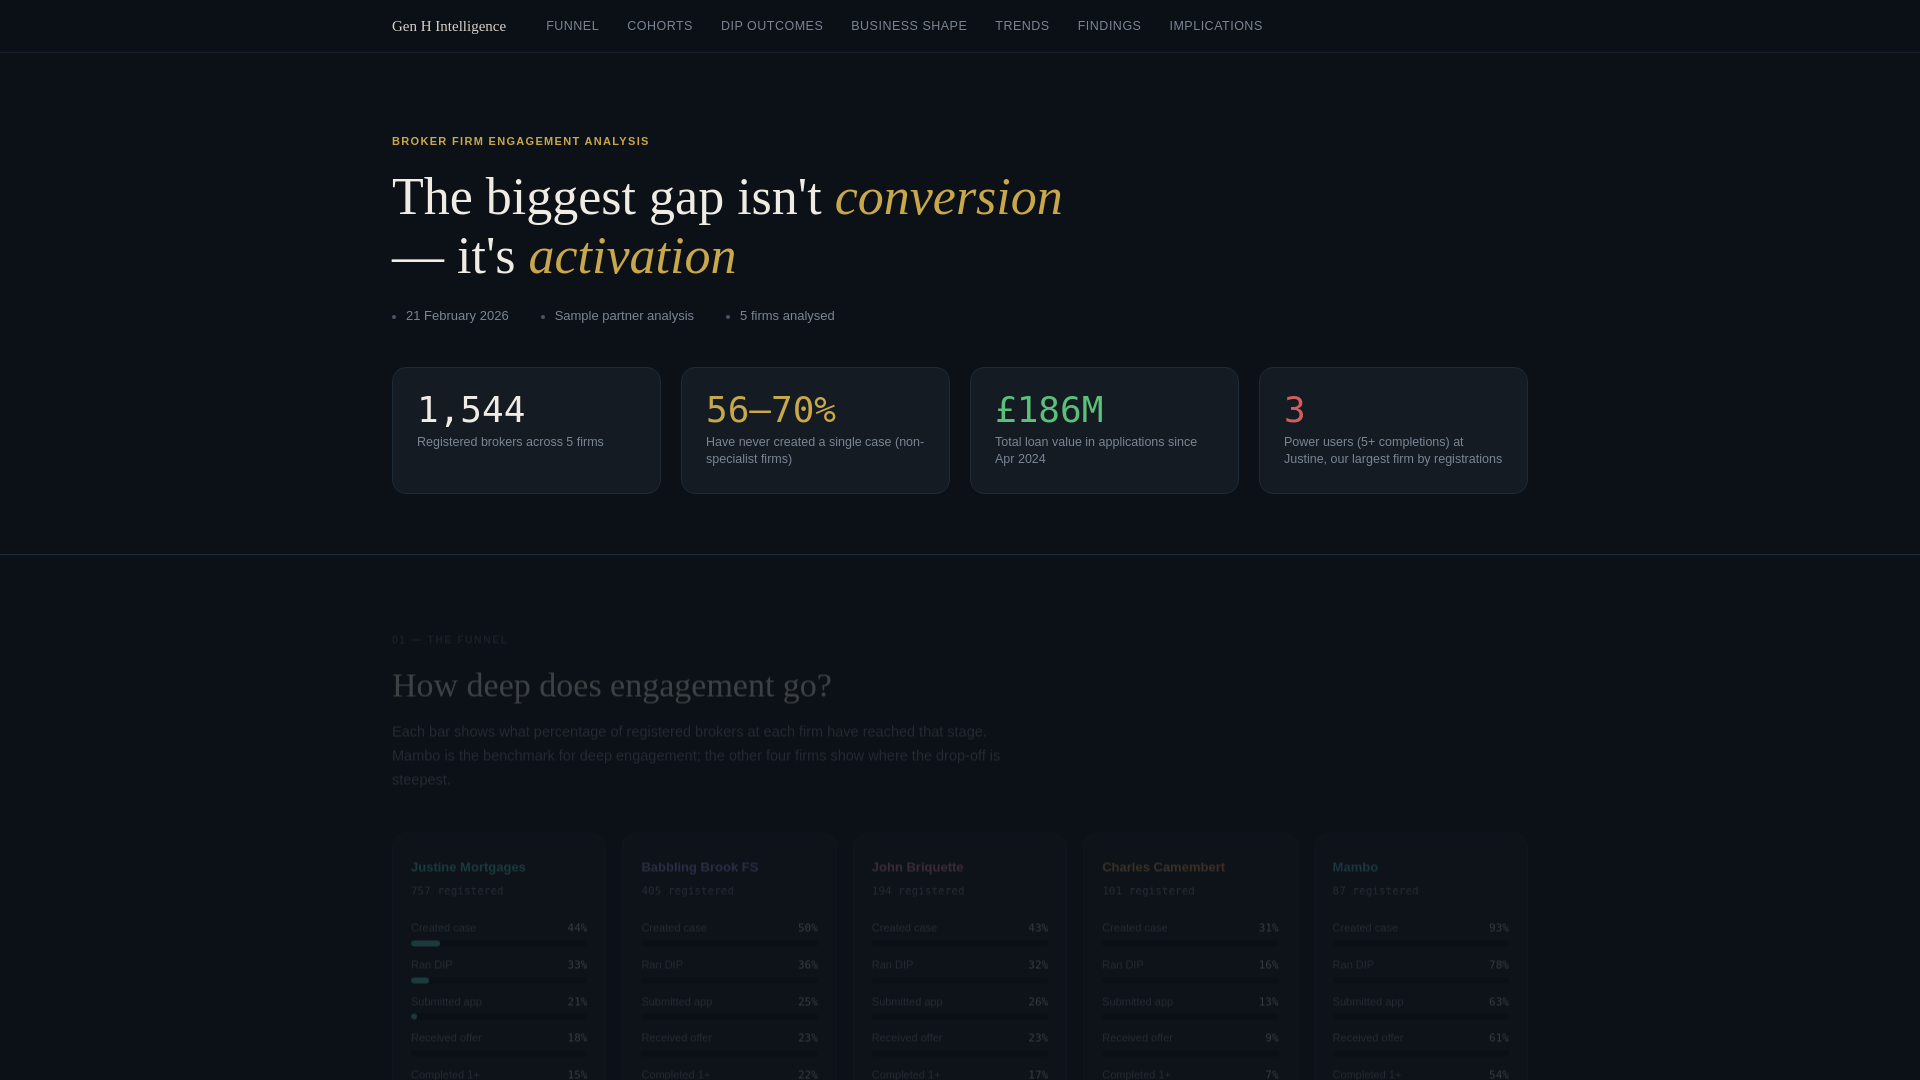The height and width of the screenshot is (1080, 1920).
Task: Click the 'Broker Firm Engagement Analysis' label
Action: [x=521, y=141]
